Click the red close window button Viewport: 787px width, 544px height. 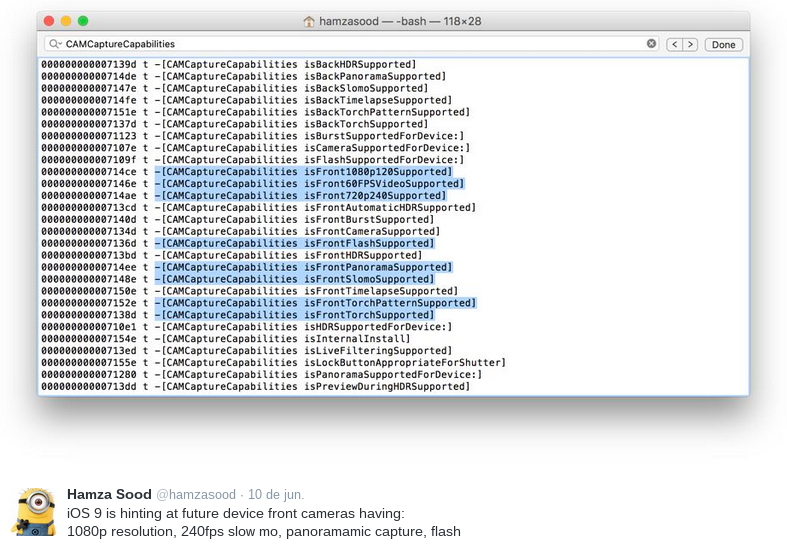coord(49,21)
